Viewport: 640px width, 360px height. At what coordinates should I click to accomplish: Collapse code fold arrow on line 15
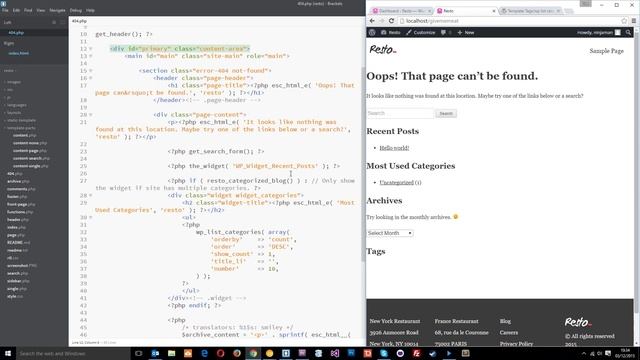[x=91, y=71]
